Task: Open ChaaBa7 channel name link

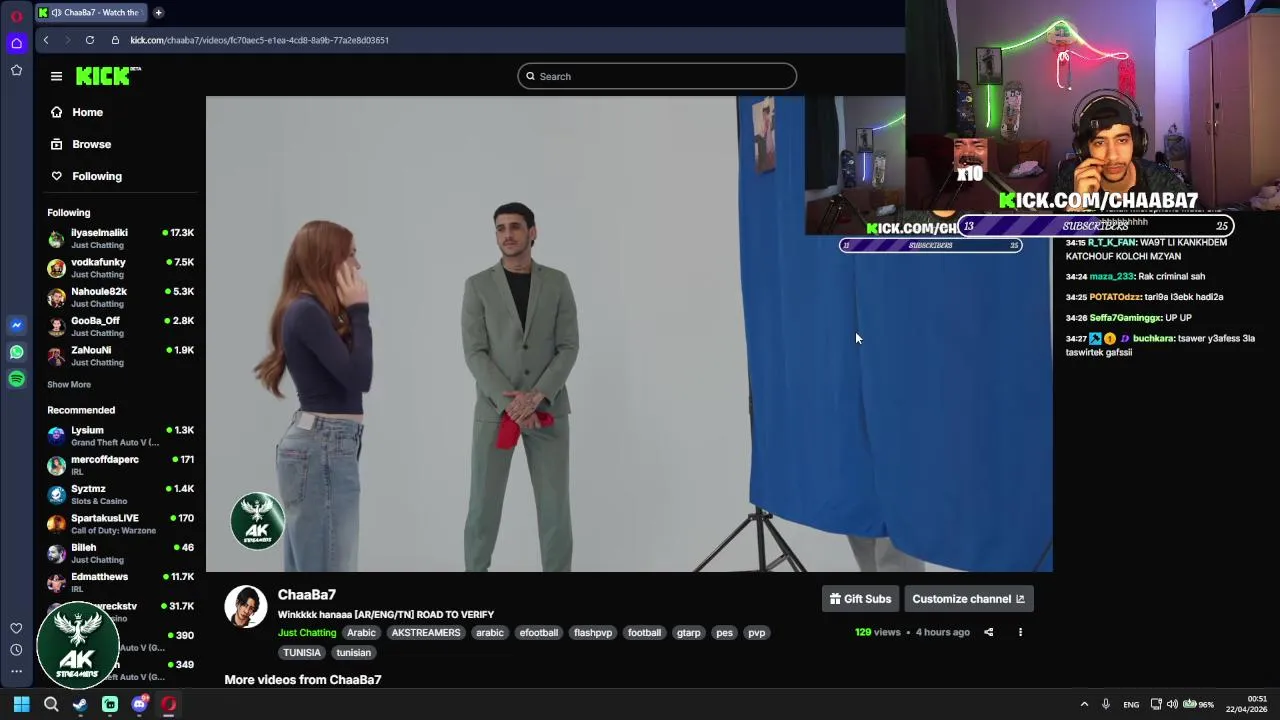Action: 307,595
